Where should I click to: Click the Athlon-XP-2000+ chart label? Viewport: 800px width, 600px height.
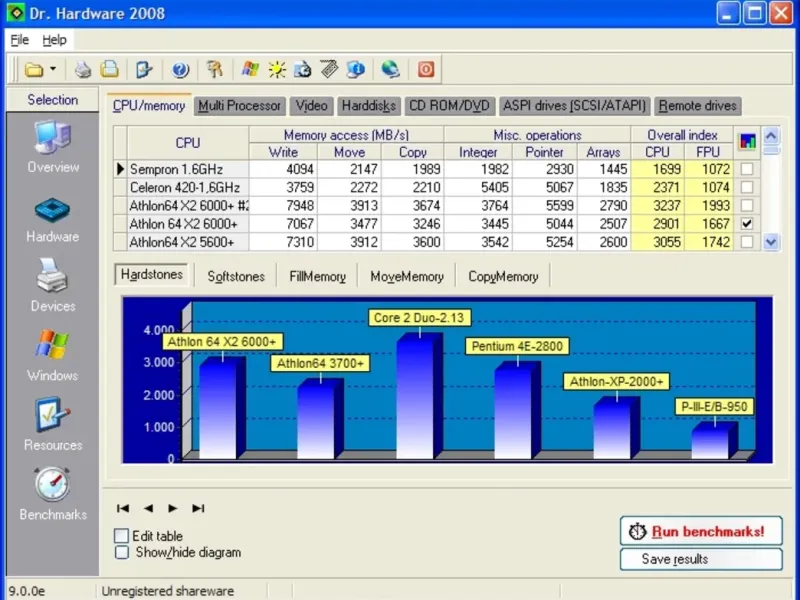pyautogui.click(x=616, y=382)
